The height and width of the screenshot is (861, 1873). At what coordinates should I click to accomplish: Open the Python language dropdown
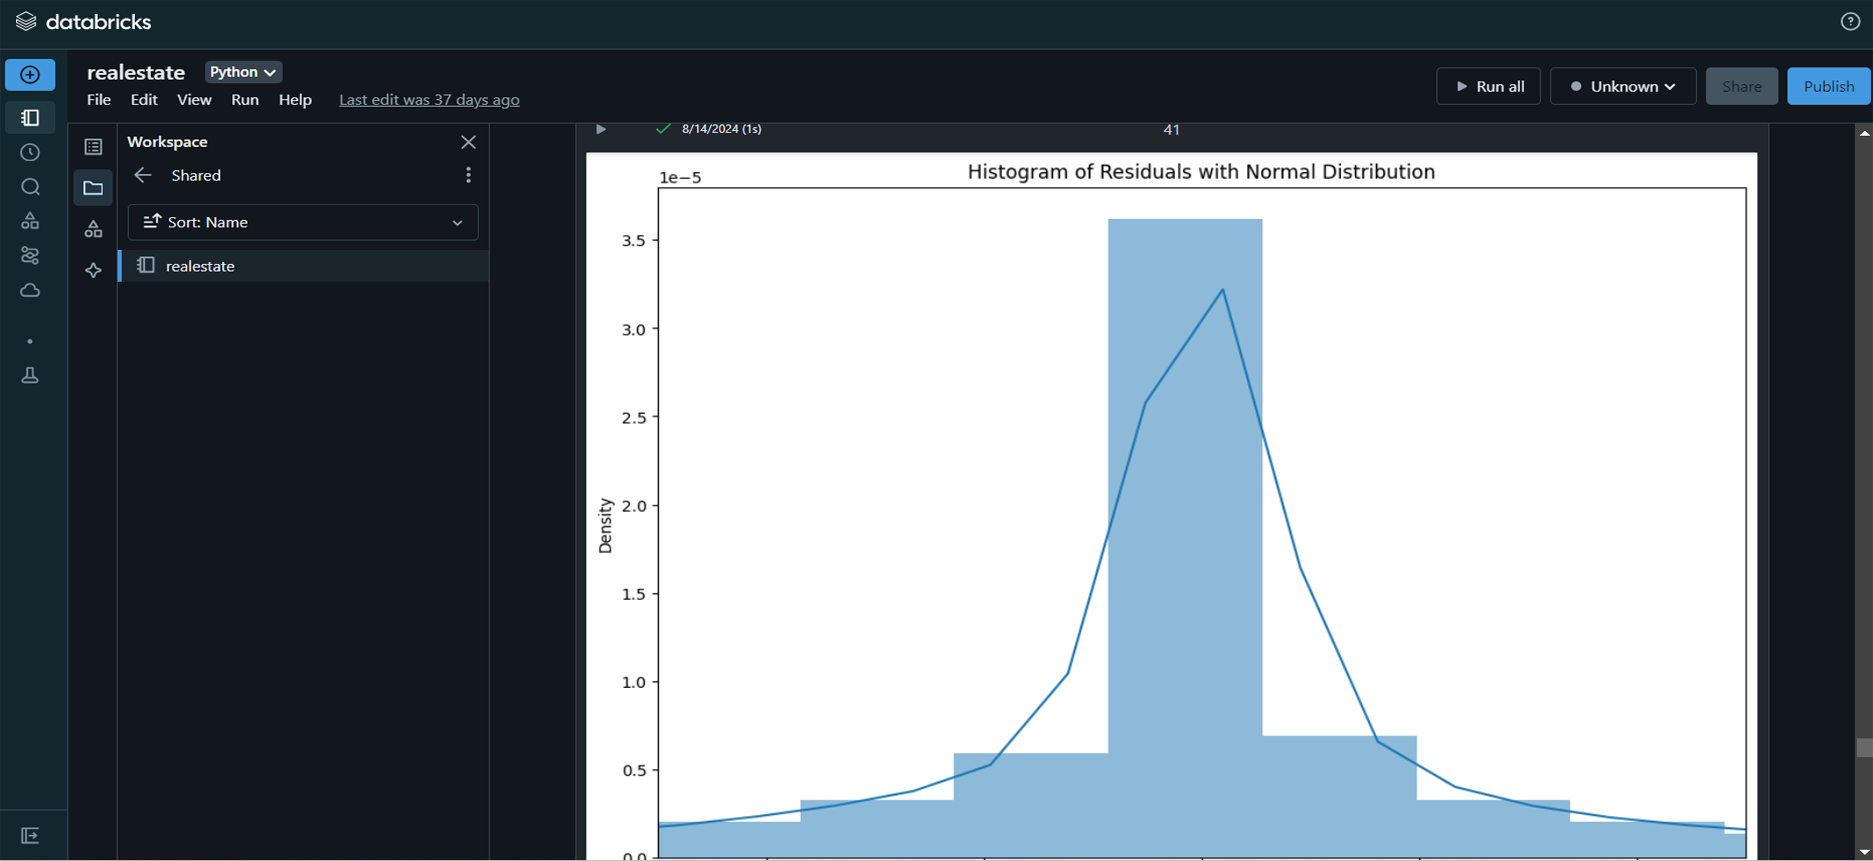243,72
